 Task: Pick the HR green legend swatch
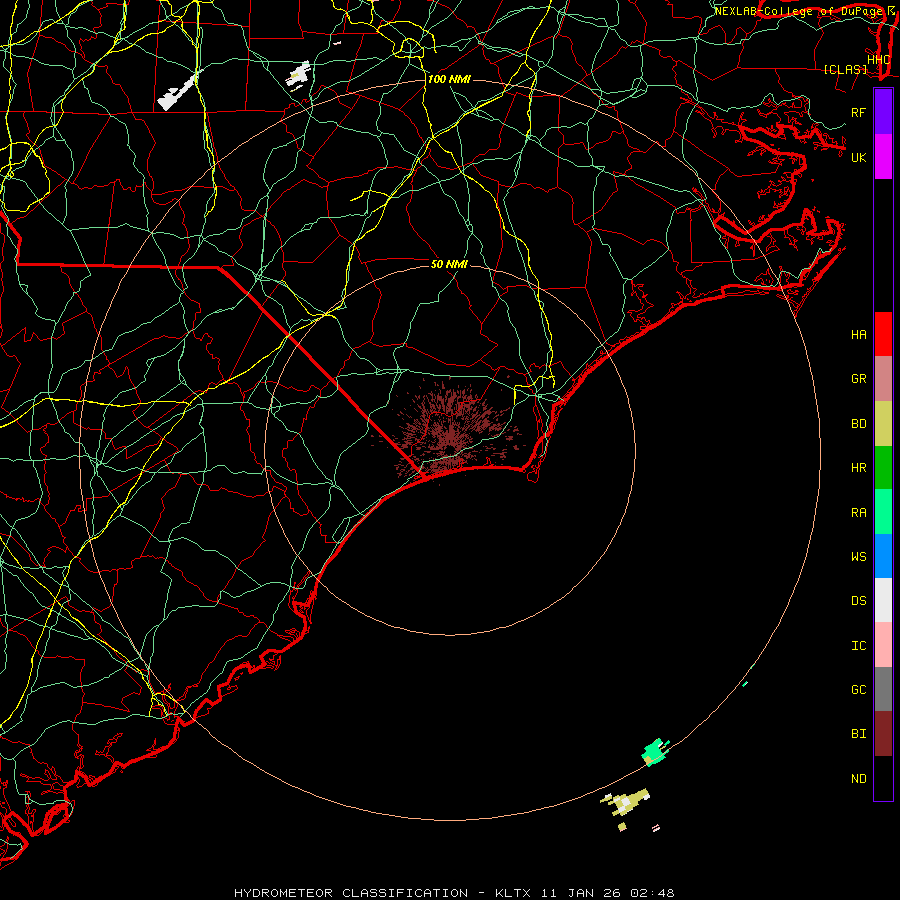tap(883, 468)
